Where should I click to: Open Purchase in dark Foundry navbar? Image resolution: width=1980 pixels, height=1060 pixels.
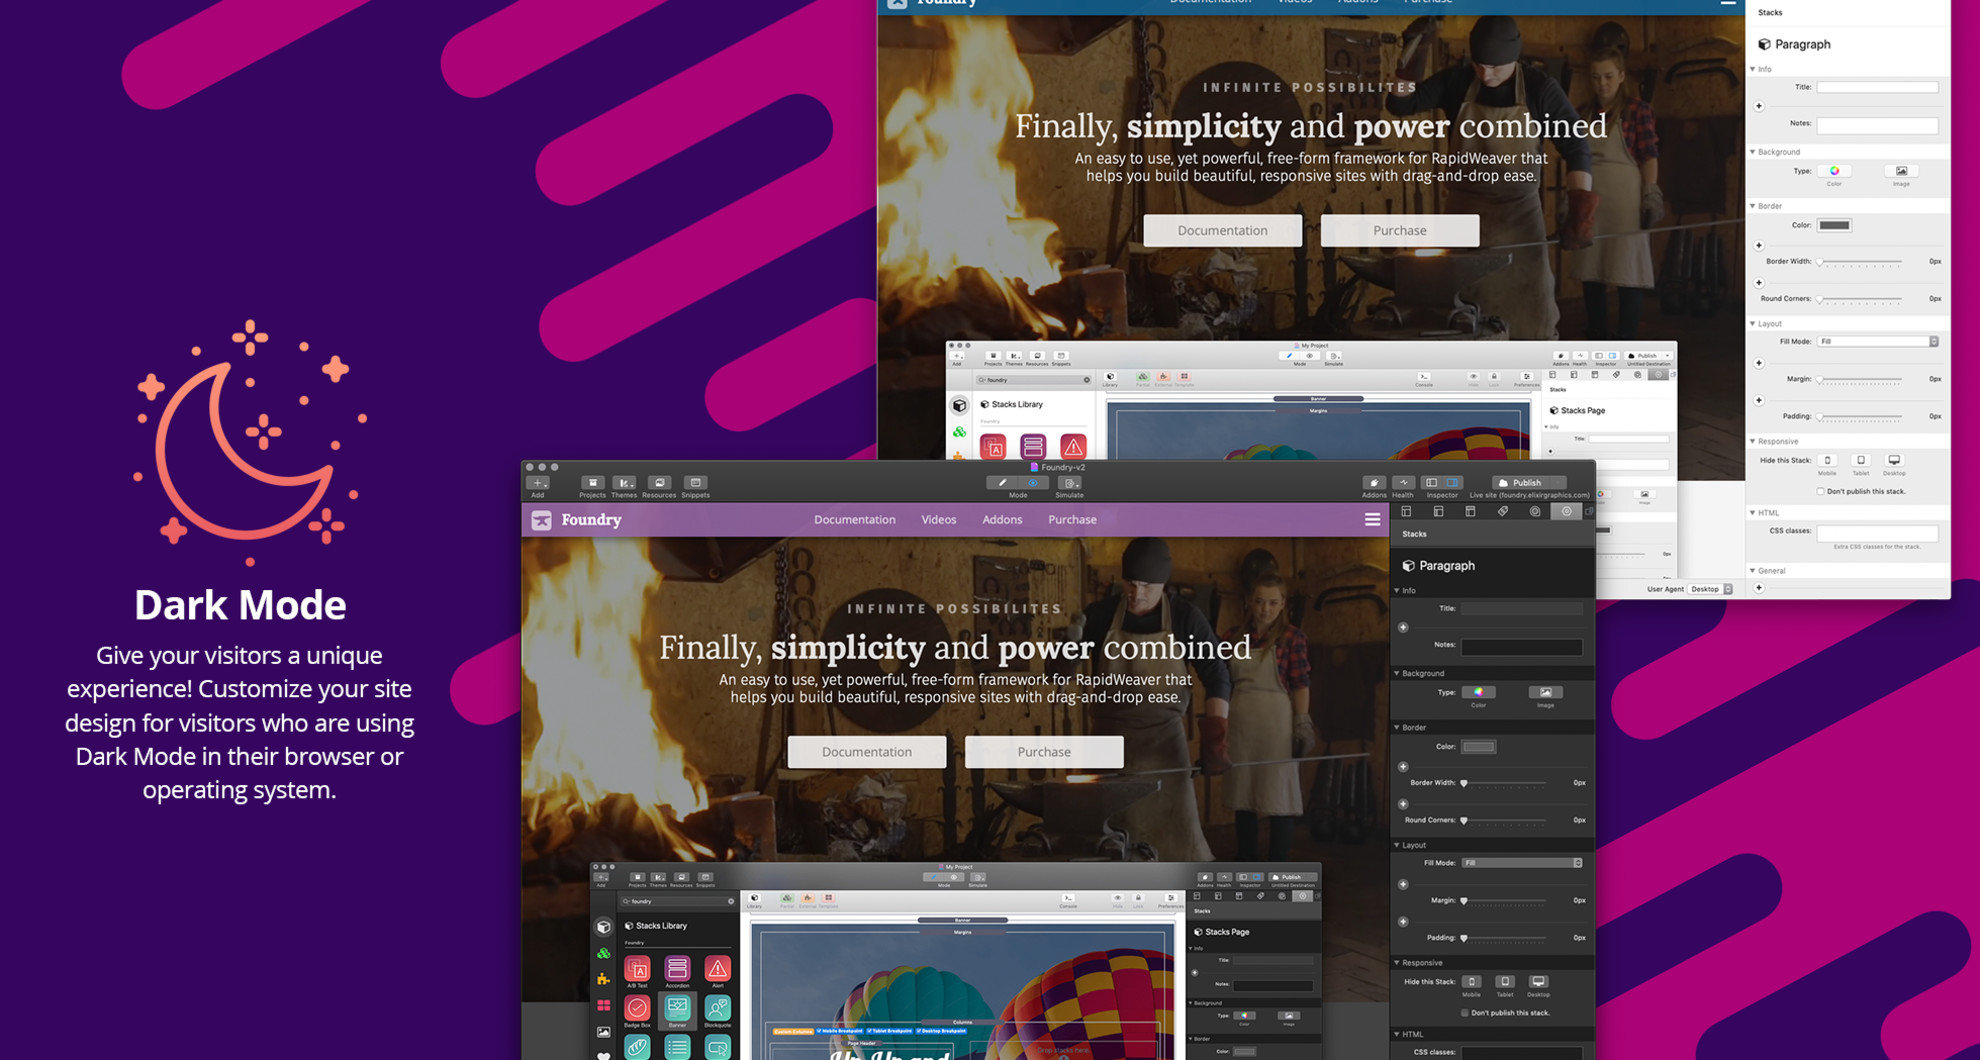click(1072, 520)
